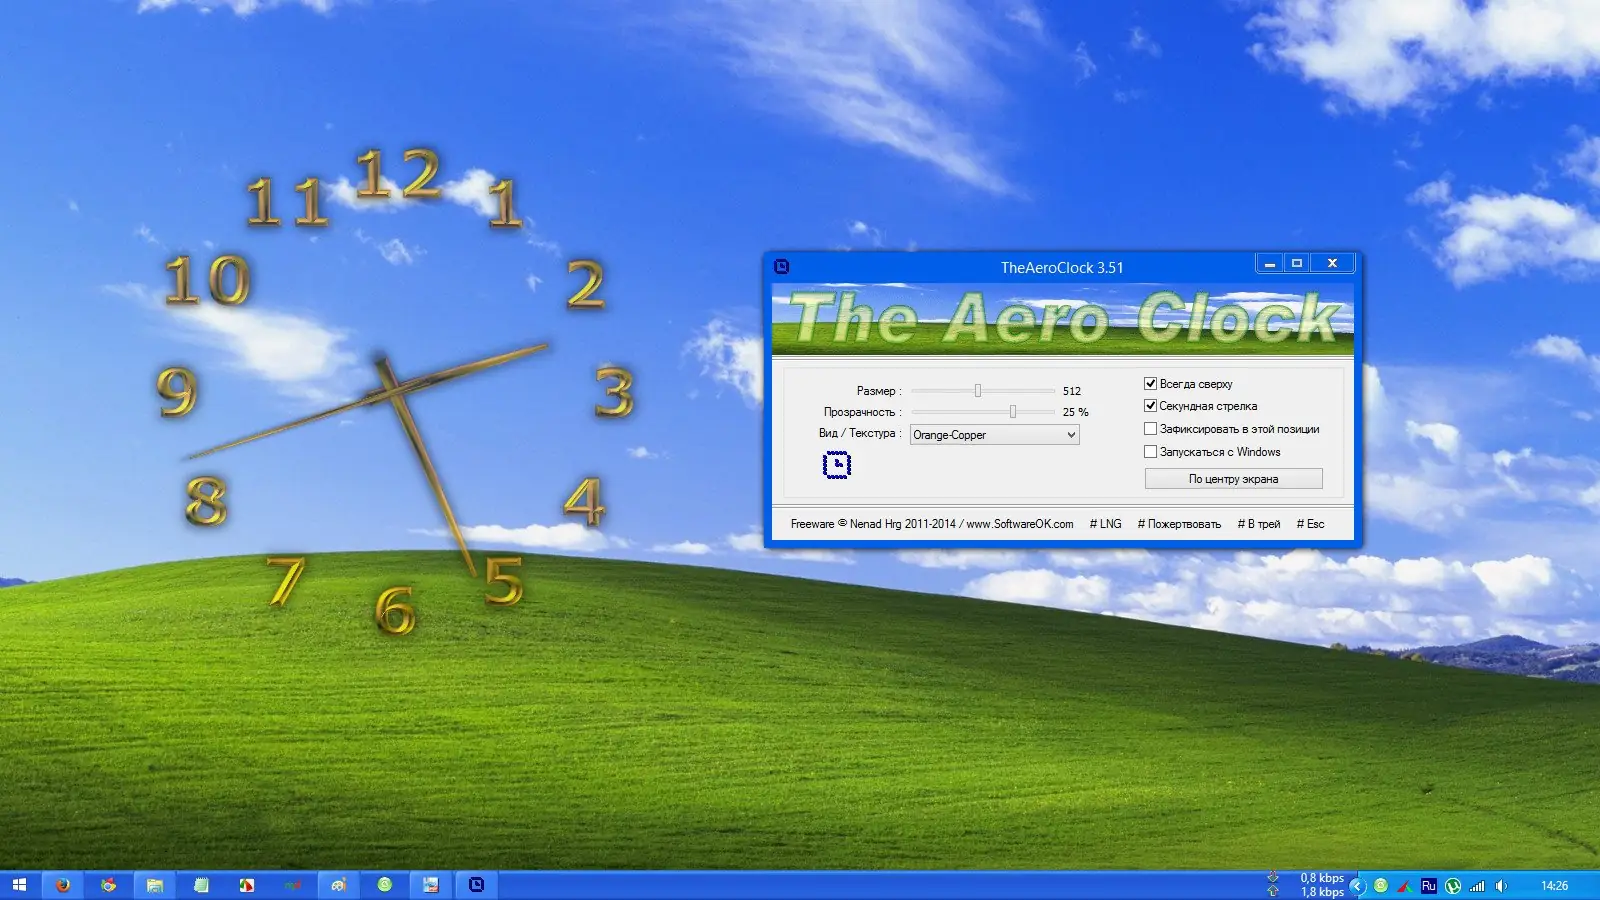Screen dimensions: 1600x900
Task: Click the network signal icon in the tray
Action: (x=1478, y=886)
